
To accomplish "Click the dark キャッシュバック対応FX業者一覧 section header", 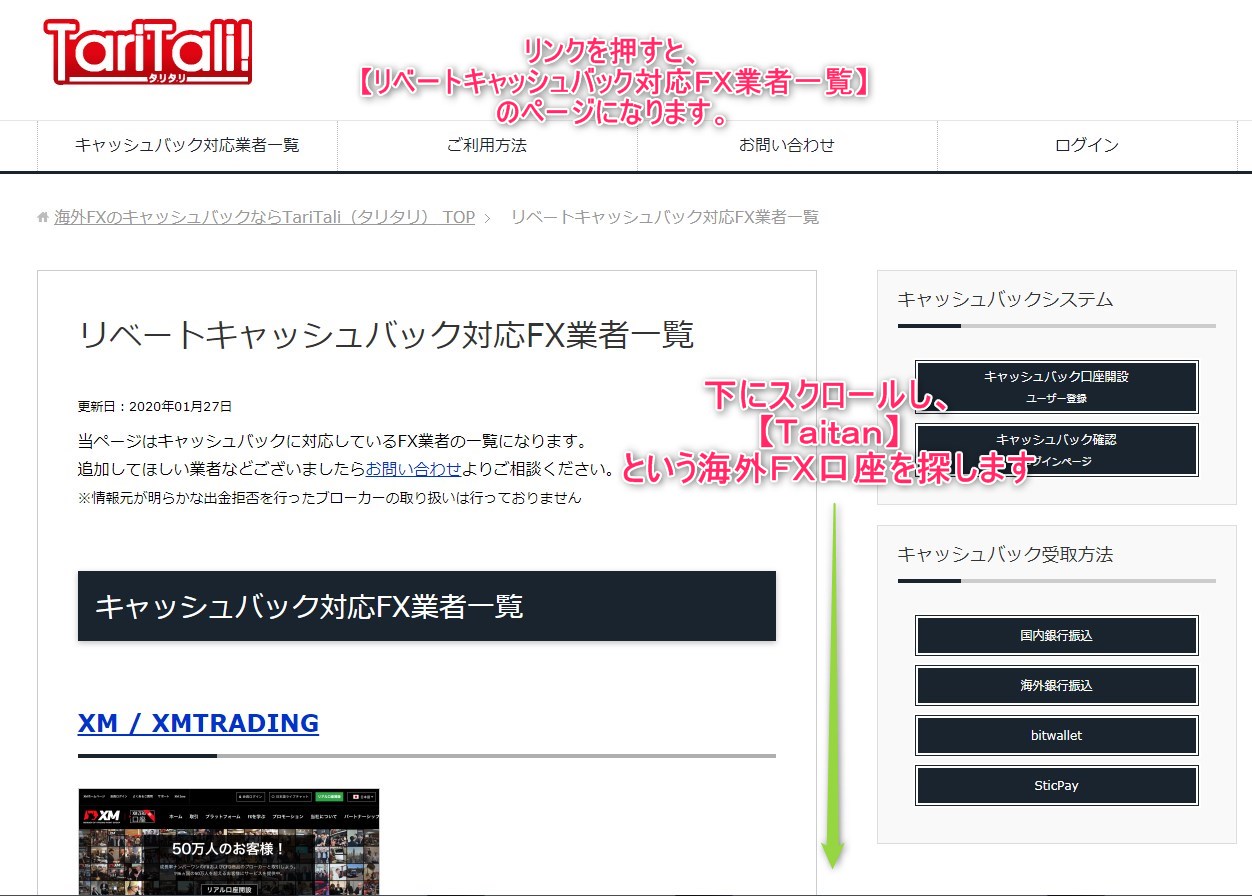I will tap(427, 606).
